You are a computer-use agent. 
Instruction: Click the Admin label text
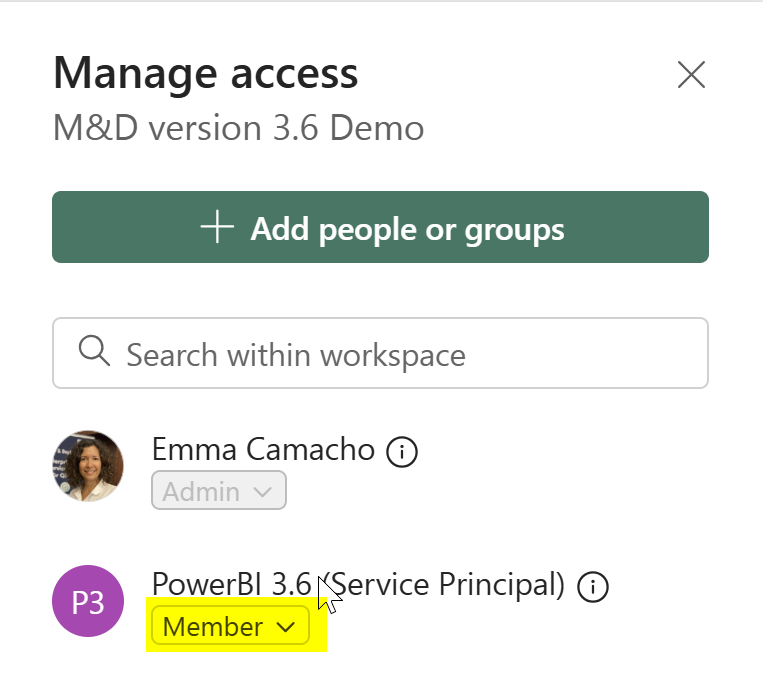[201, 492]
